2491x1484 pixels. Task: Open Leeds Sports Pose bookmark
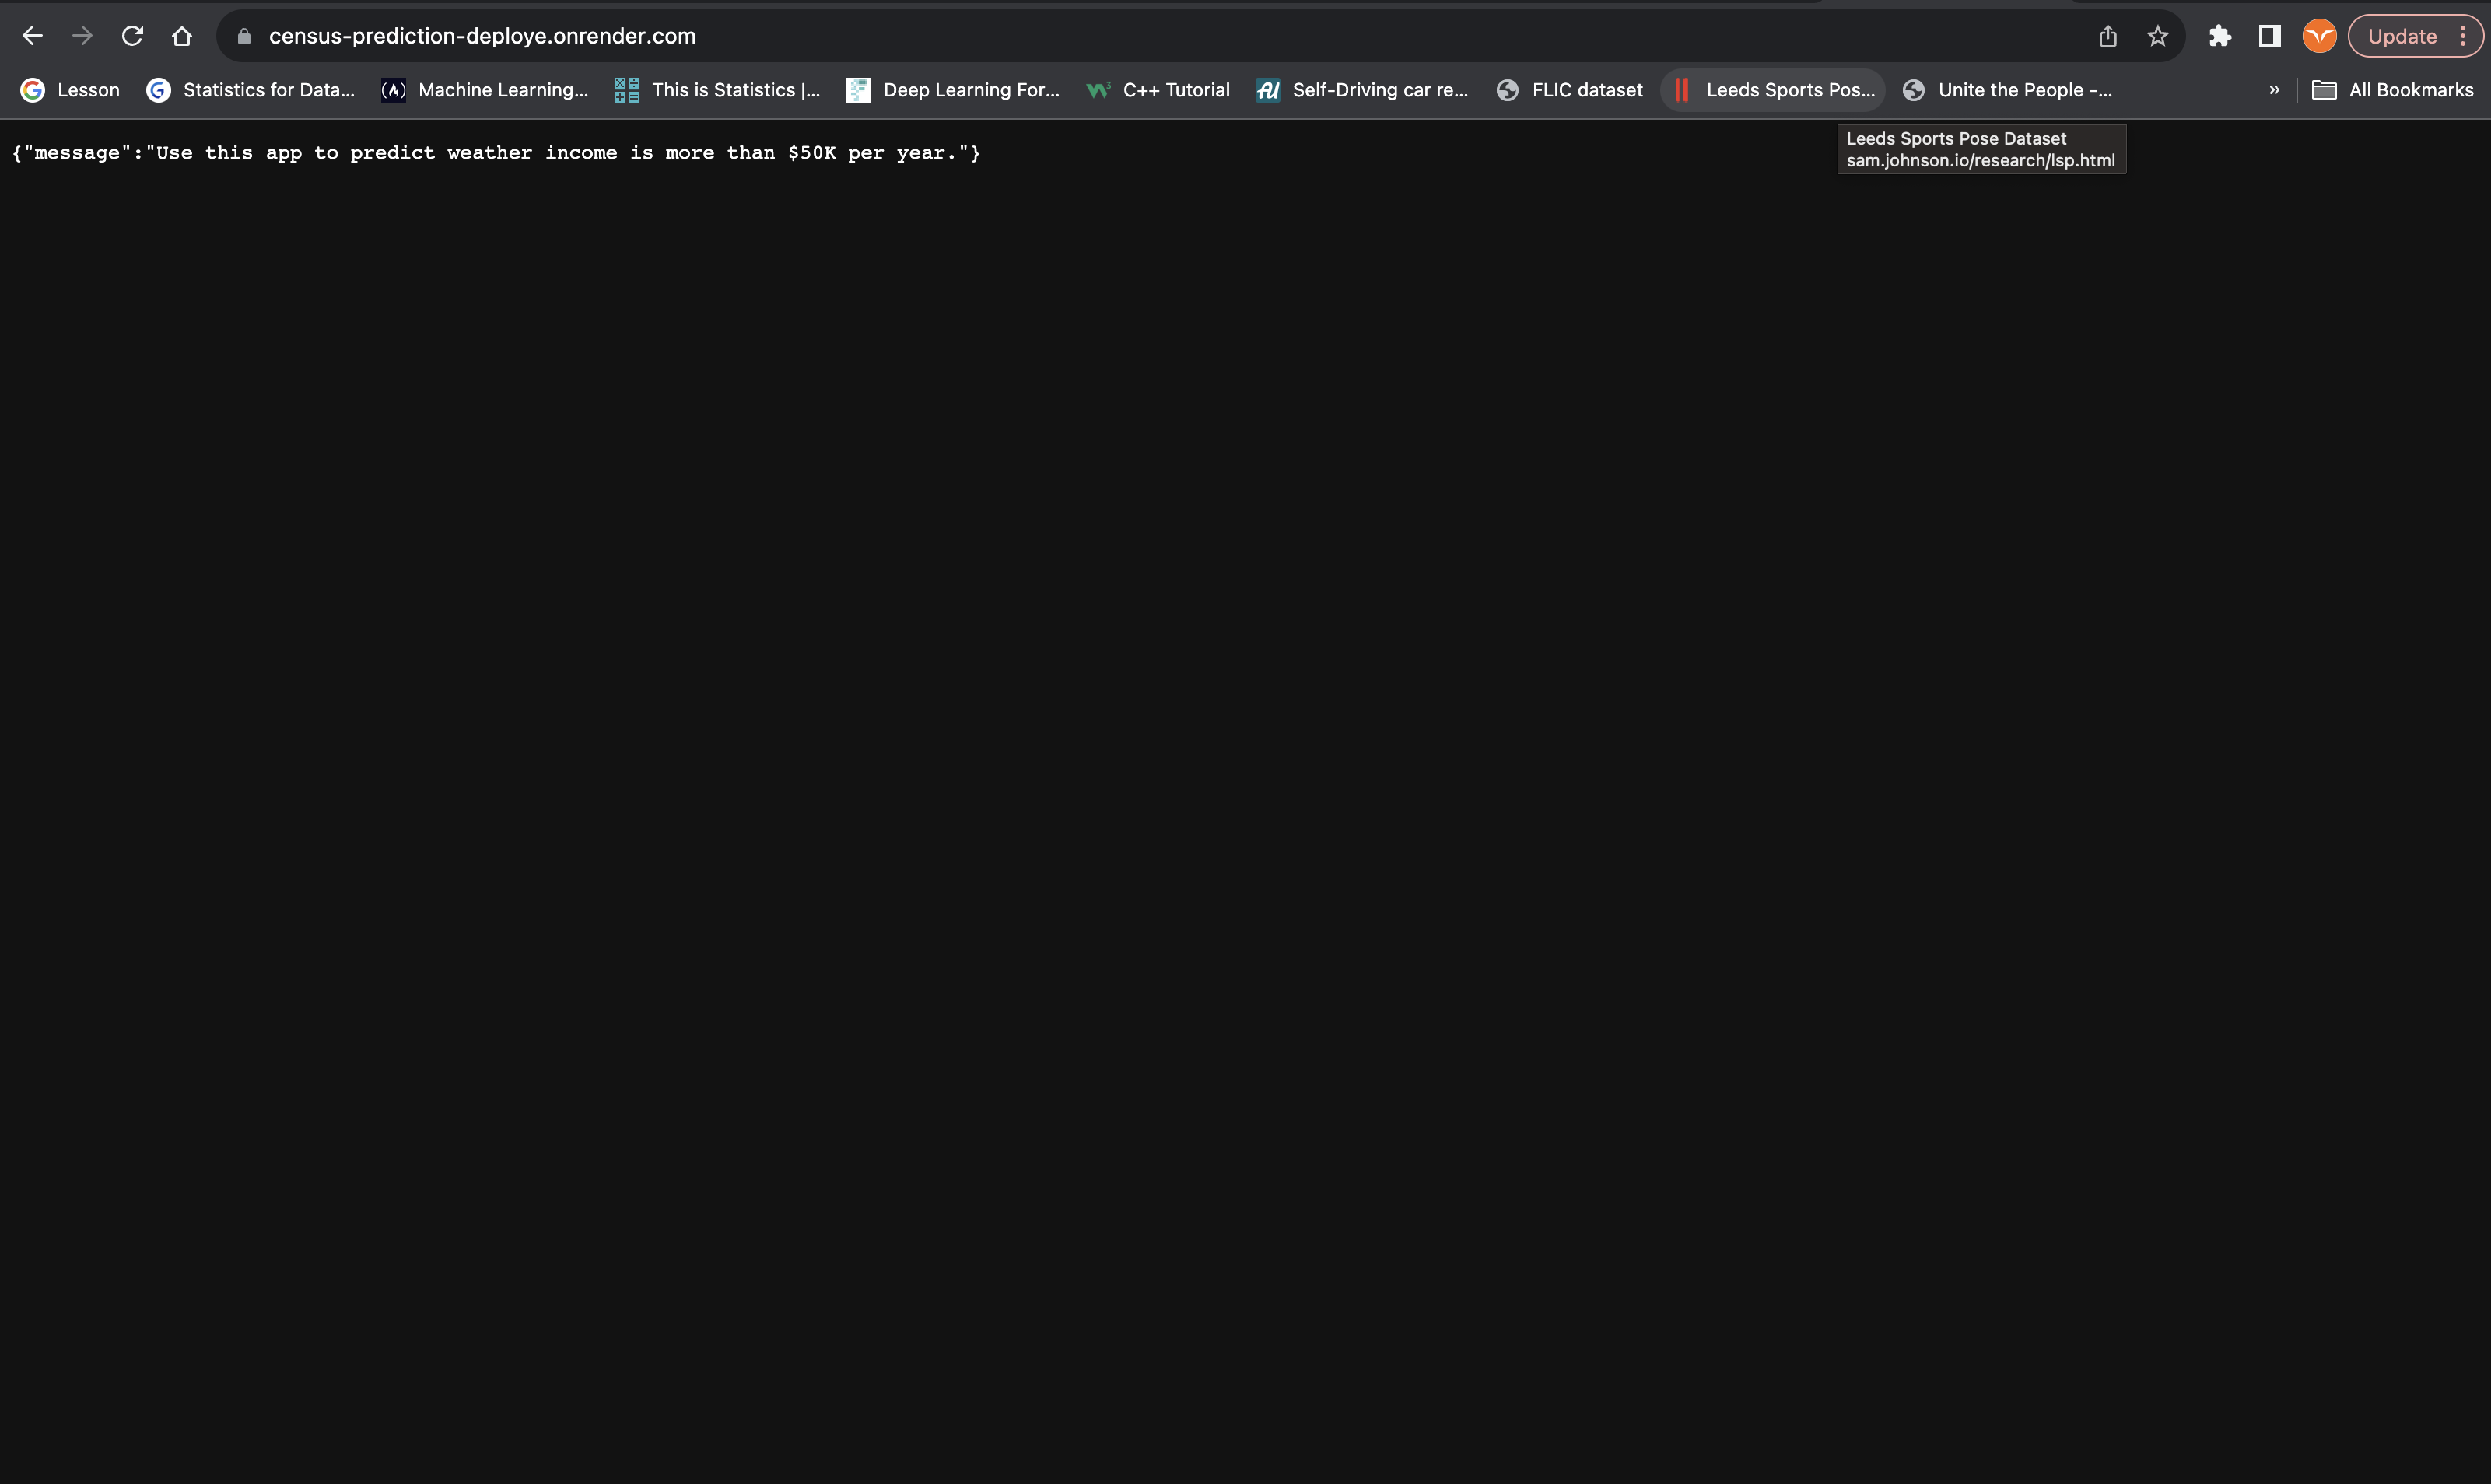(x=1772, y=90)
